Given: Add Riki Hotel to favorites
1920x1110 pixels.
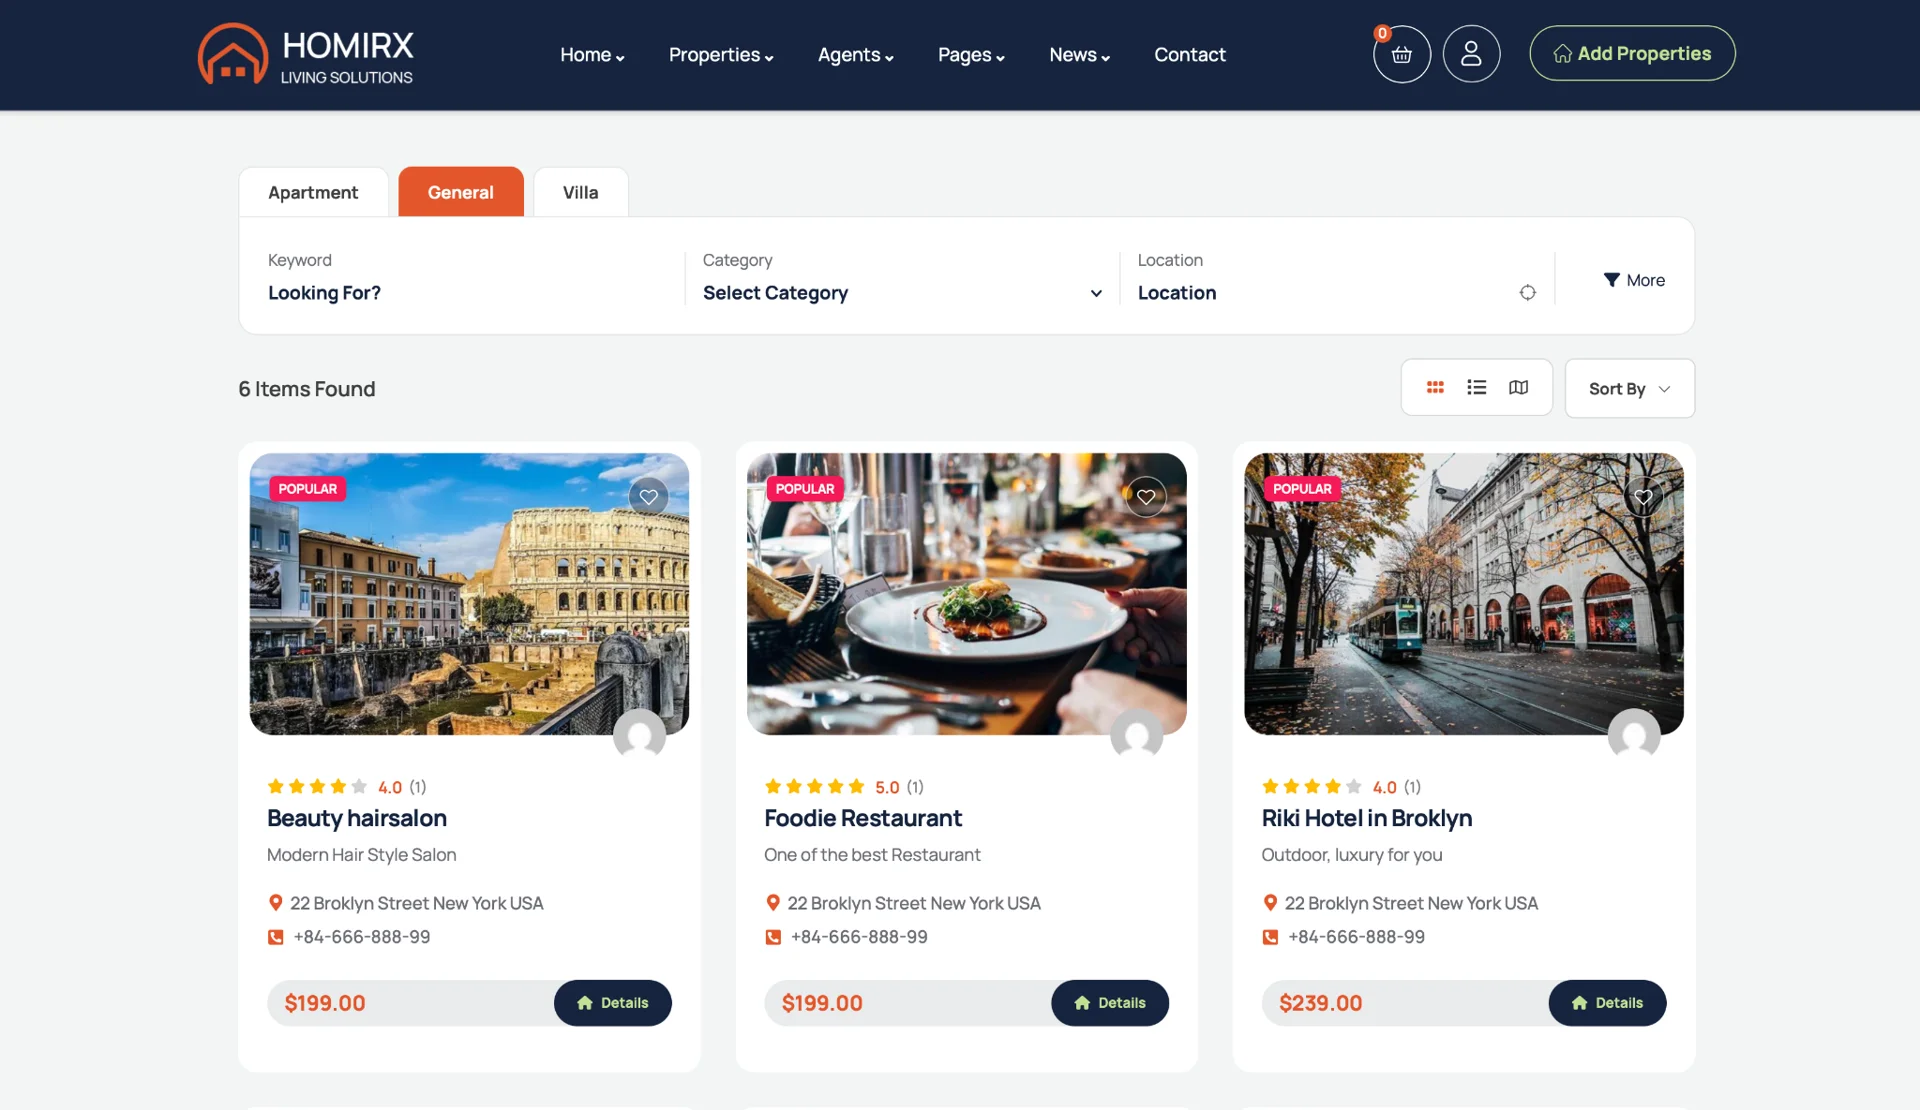Looking at the screenshot, I should (x=1643, y=497).
